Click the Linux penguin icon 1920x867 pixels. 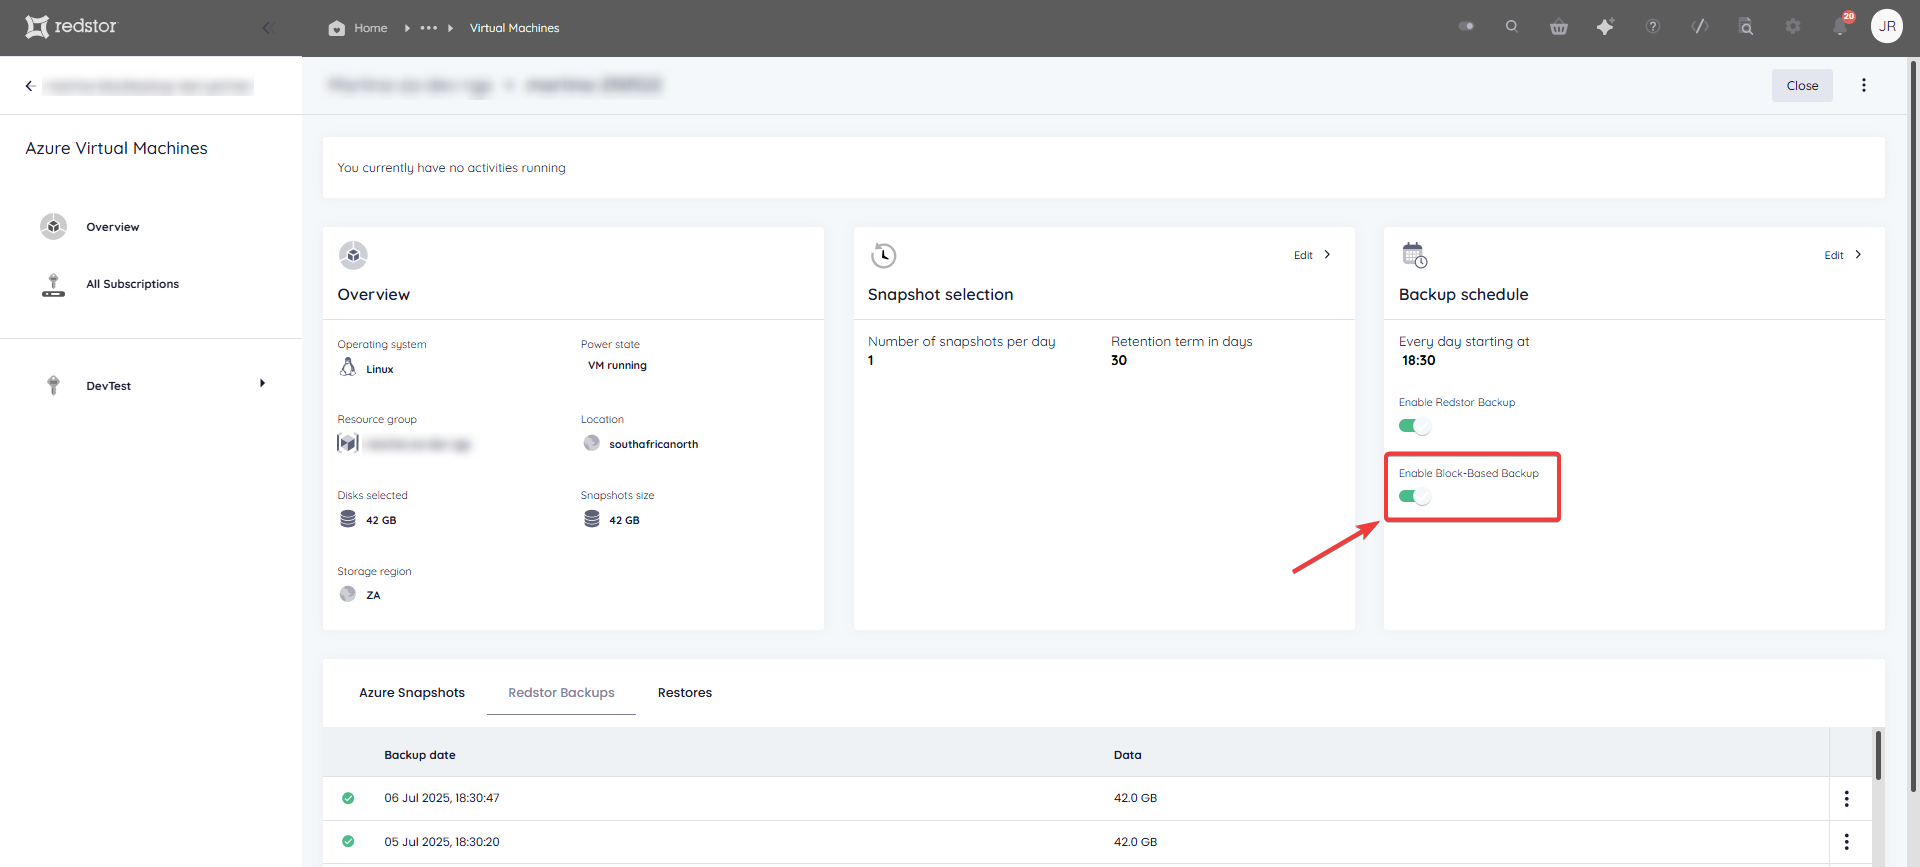point(347,367)
